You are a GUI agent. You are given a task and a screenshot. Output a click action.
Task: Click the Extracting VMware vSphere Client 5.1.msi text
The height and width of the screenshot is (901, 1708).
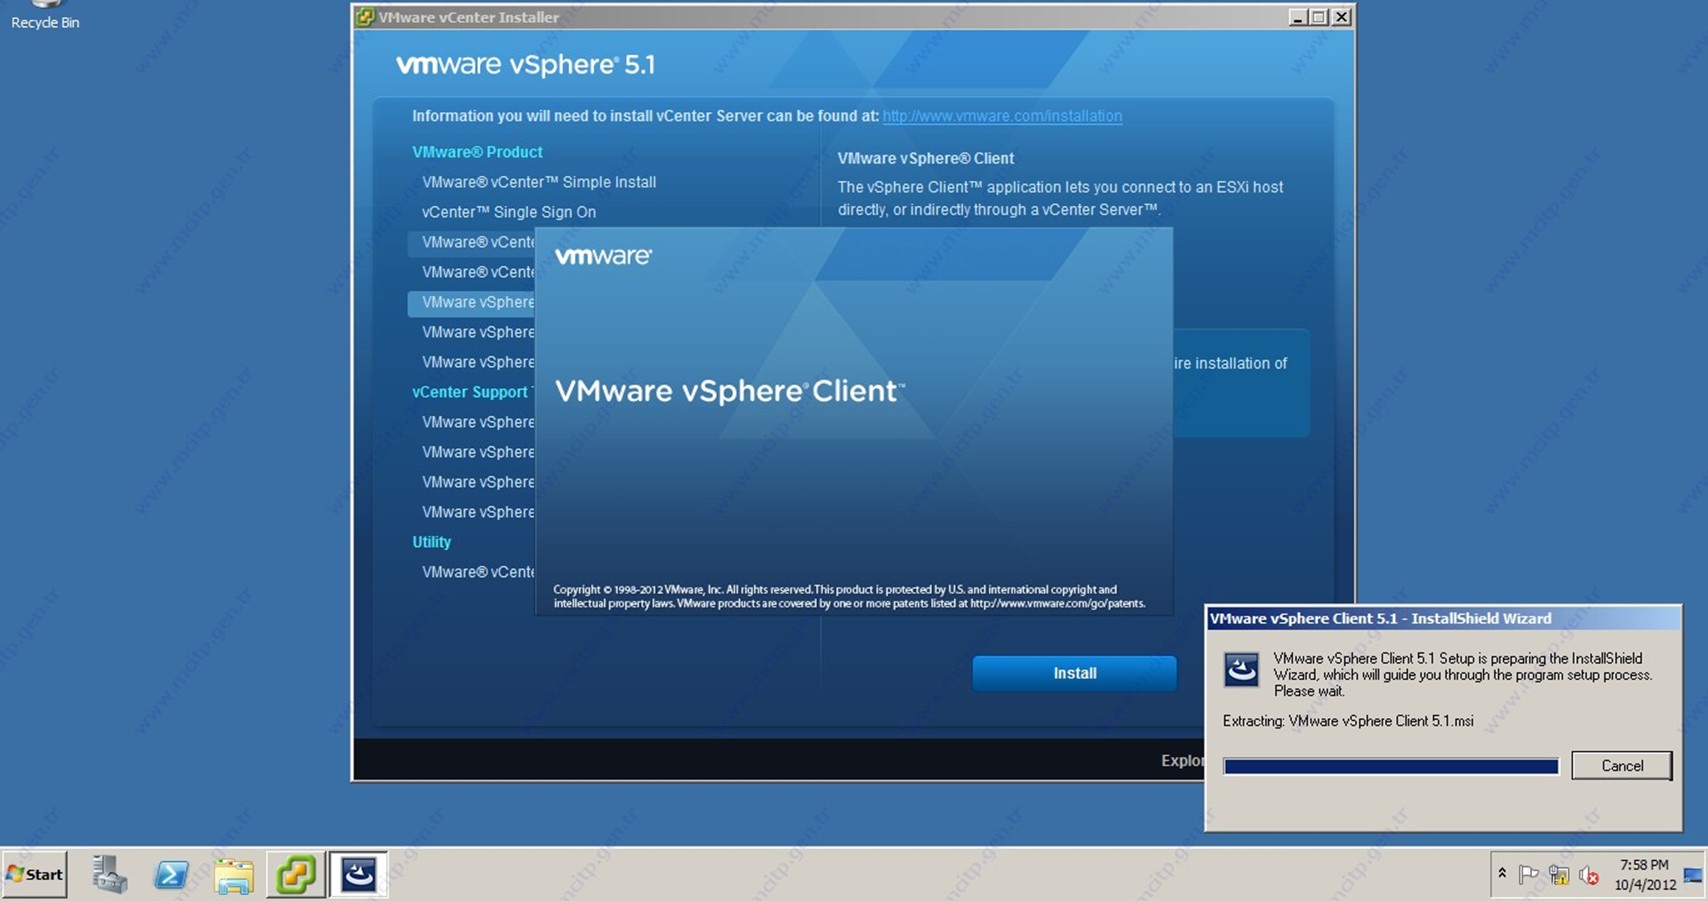(1348, 721)
